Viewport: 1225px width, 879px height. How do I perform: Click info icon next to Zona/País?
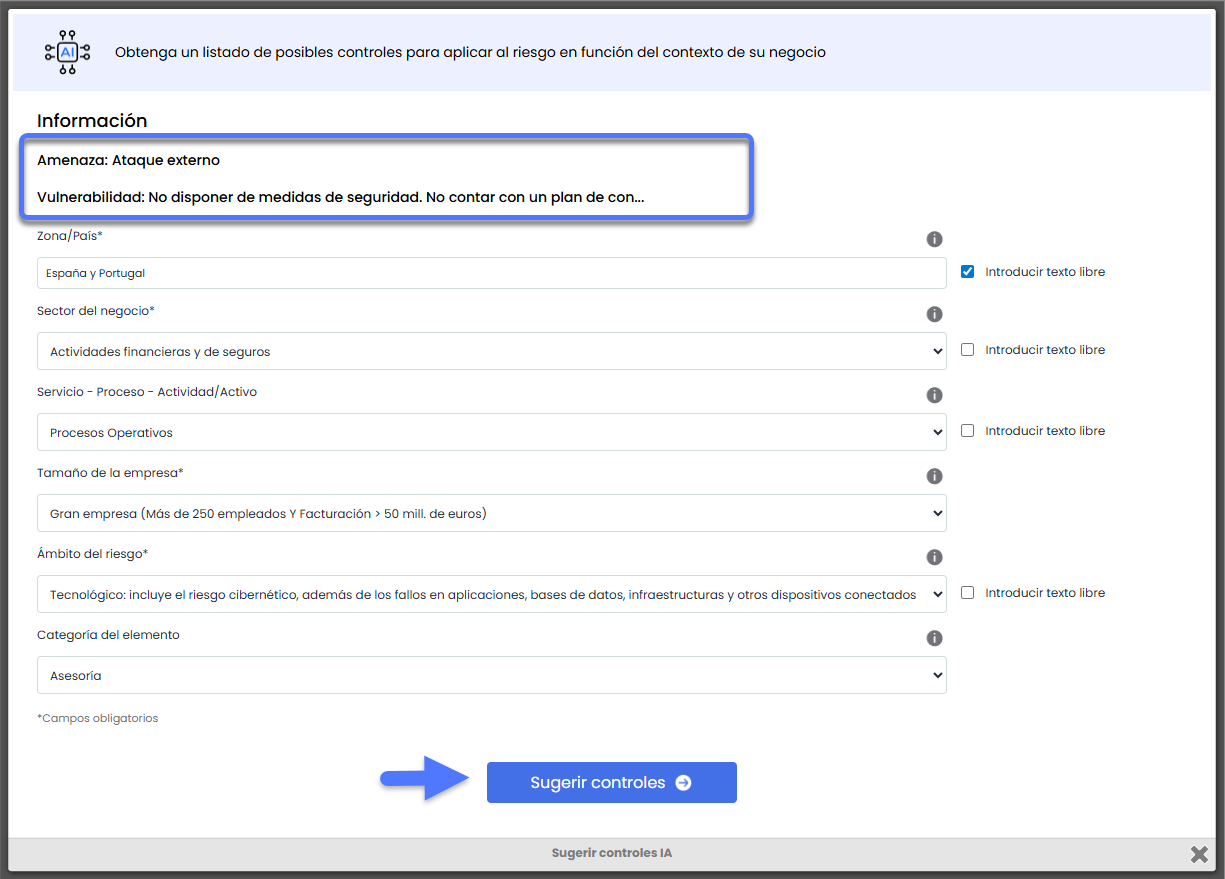click(934, 239)
